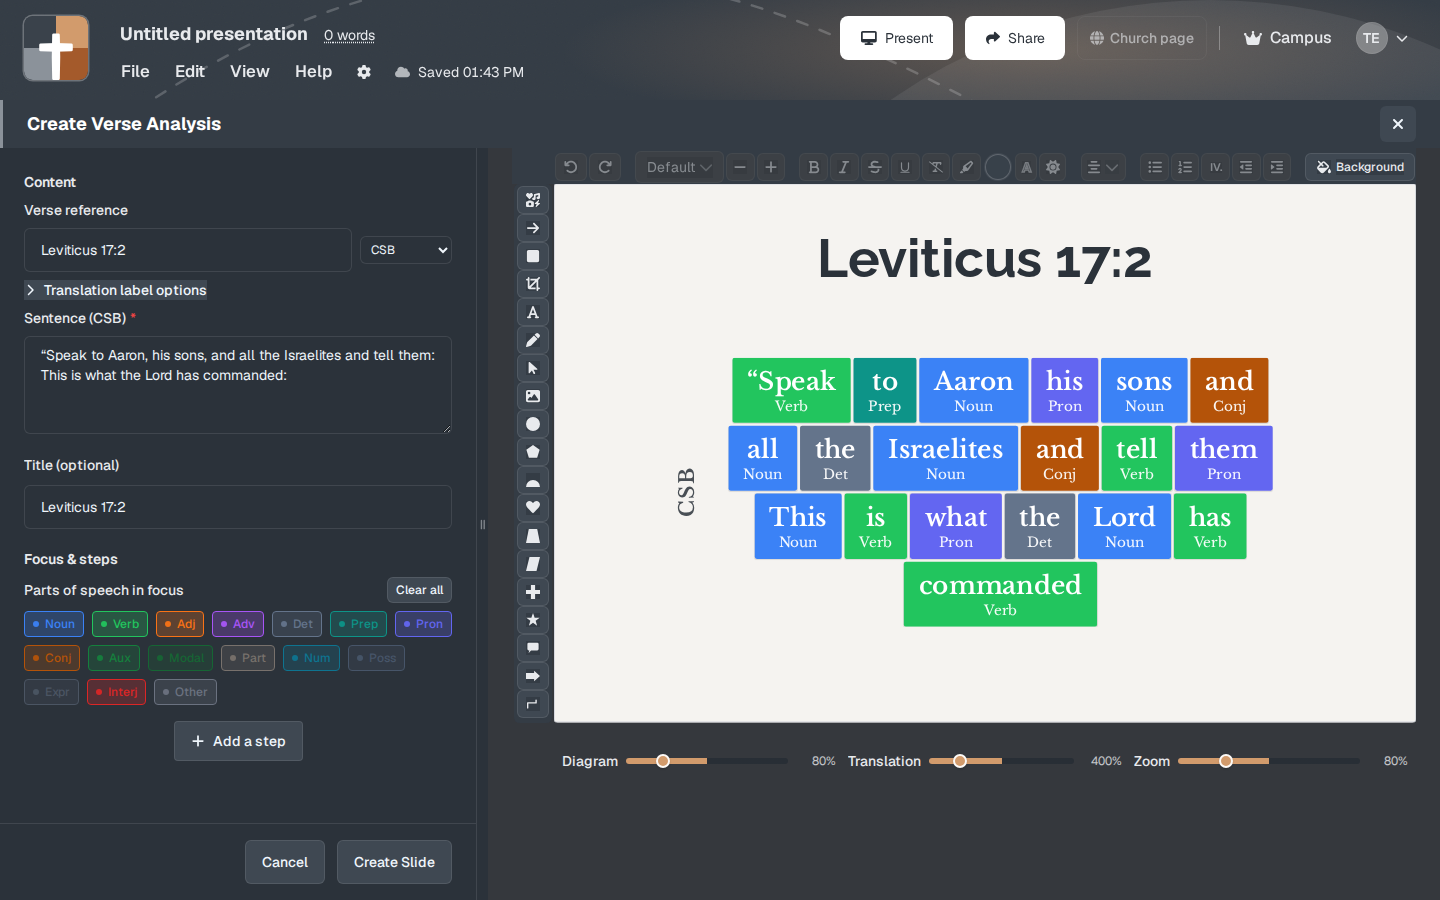This screenshot has width=1440, height=900.
Task: Add a speech bubble shape
Action: click(533, 648)
